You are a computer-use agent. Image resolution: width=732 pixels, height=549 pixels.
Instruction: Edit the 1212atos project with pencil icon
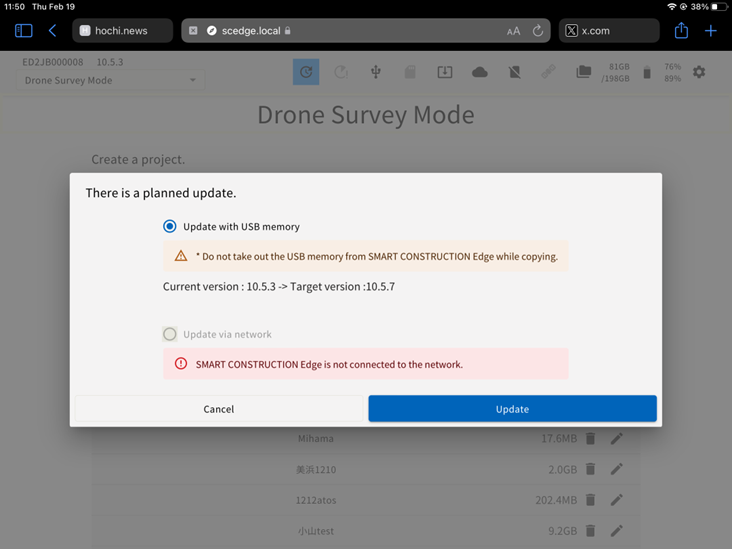(x=617, y=500)
